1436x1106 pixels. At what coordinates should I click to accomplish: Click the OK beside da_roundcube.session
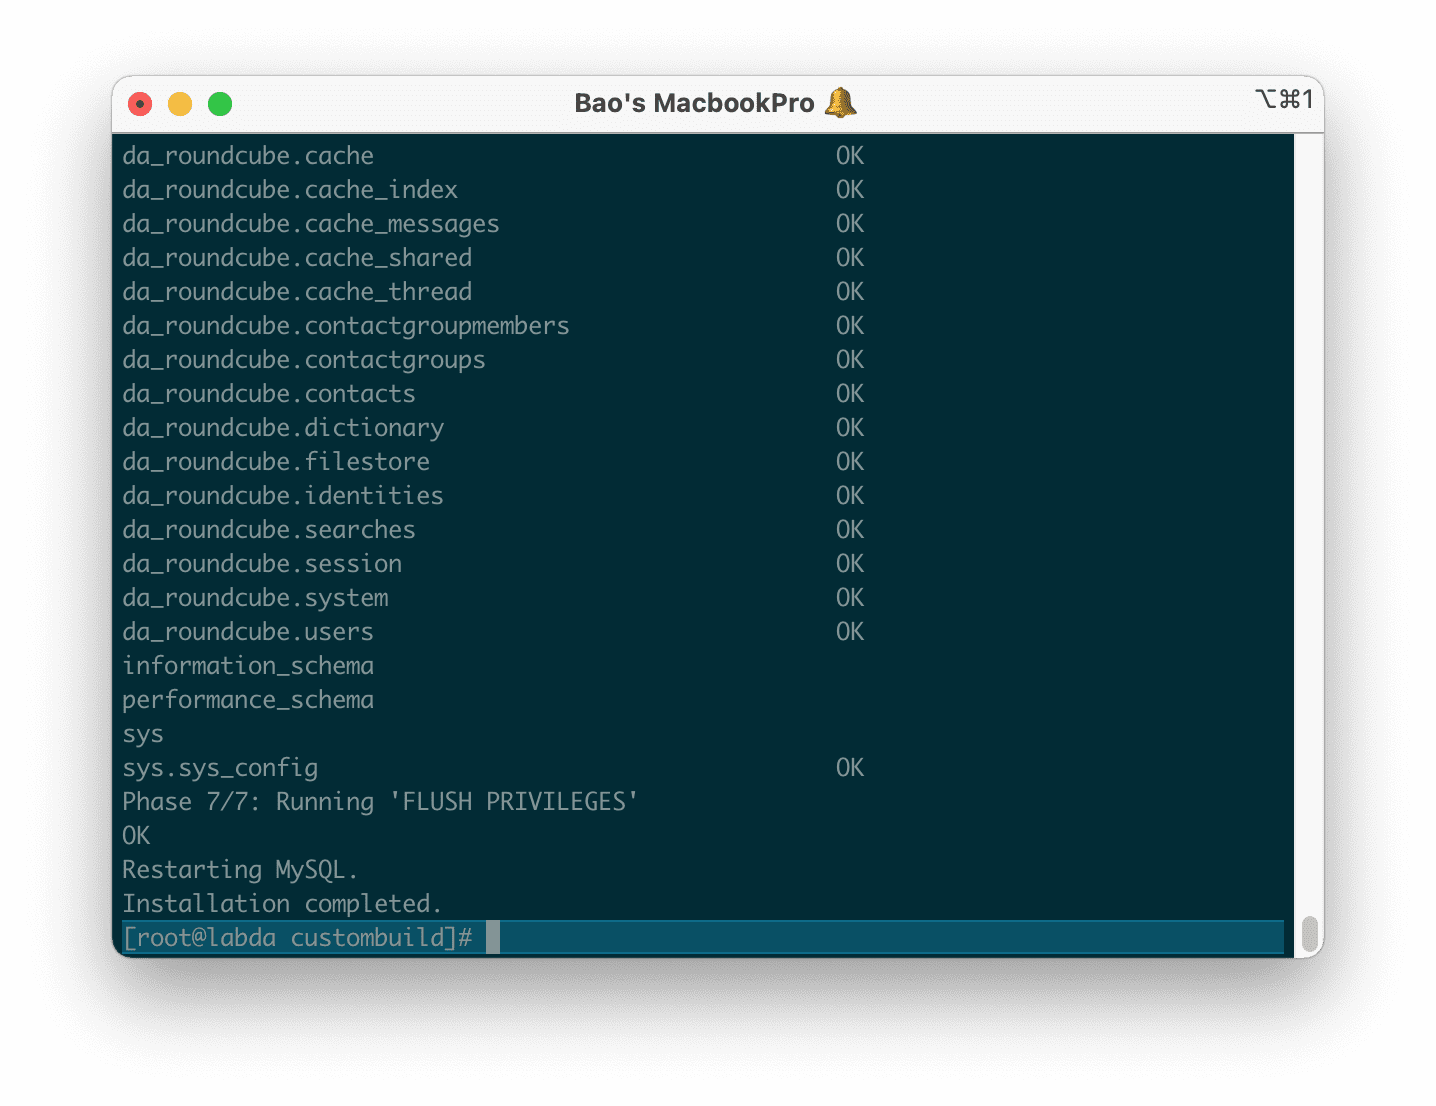[849, 563]
